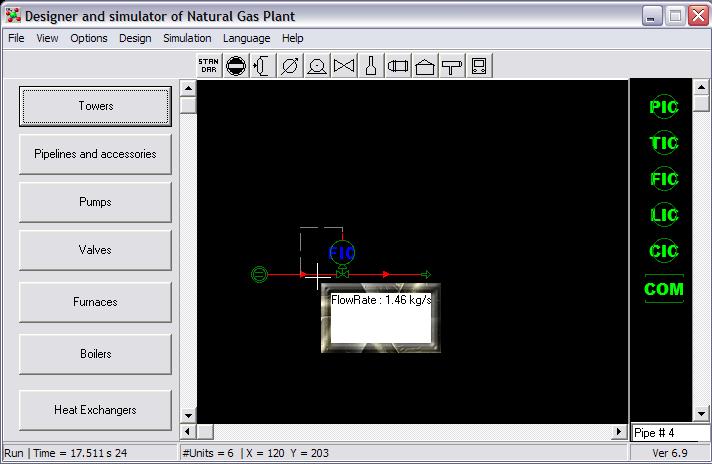The height and width of the screenshot is (464, 712).
Task: Pick the FIC flow controller in right palette
Action: 664,178
